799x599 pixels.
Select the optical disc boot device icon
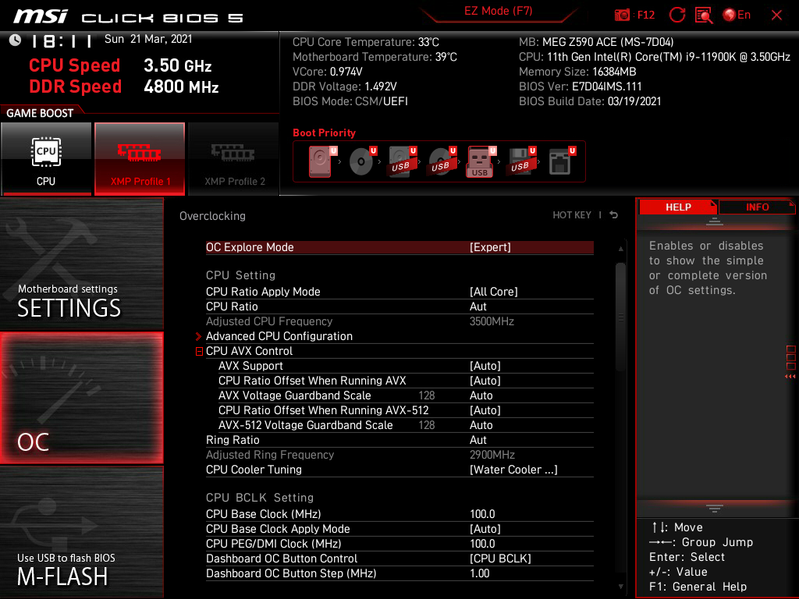point(362,161)
